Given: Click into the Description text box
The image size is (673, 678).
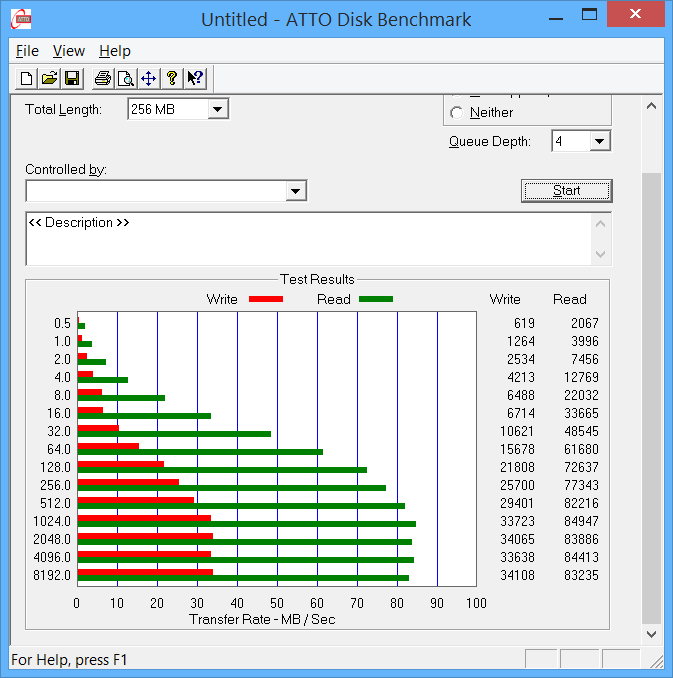Looking at the screenshot, I should click(309, 239).
